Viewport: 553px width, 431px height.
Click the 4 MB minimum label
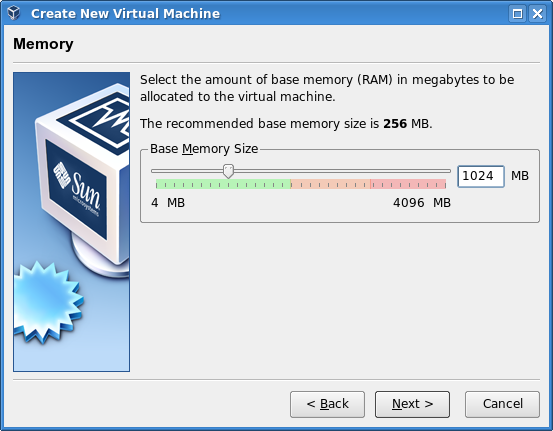click(168, 203)
